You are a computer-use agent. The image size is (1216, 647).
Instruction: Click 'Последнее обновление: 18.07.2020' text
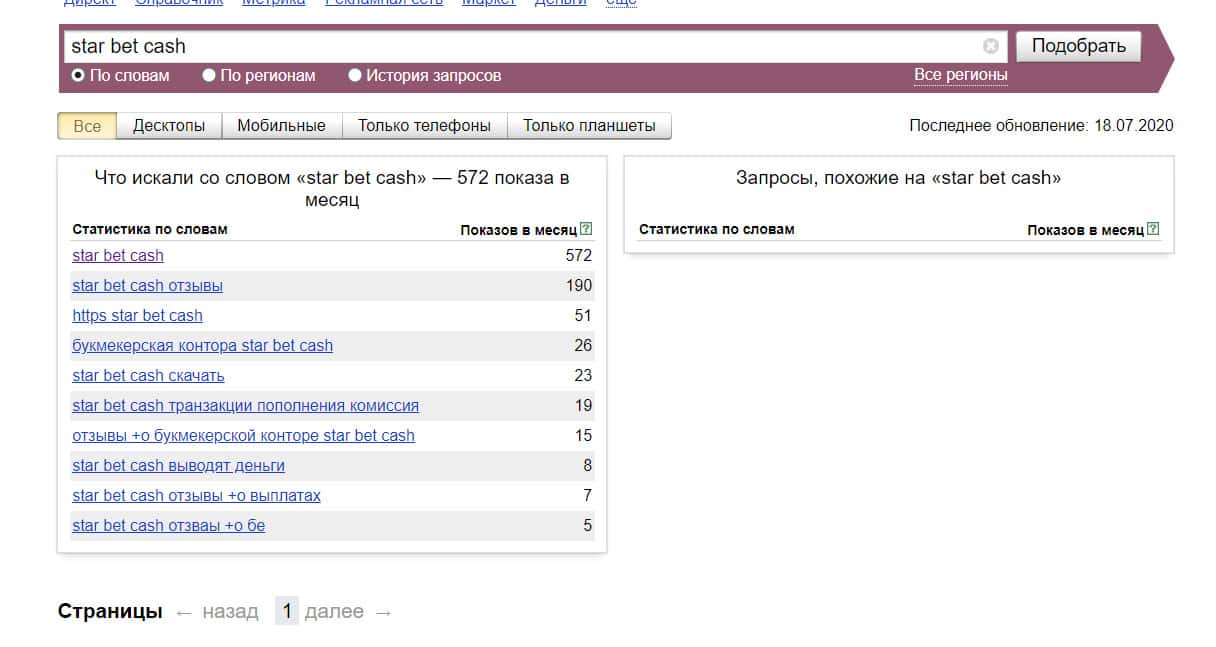[1041, 126]
